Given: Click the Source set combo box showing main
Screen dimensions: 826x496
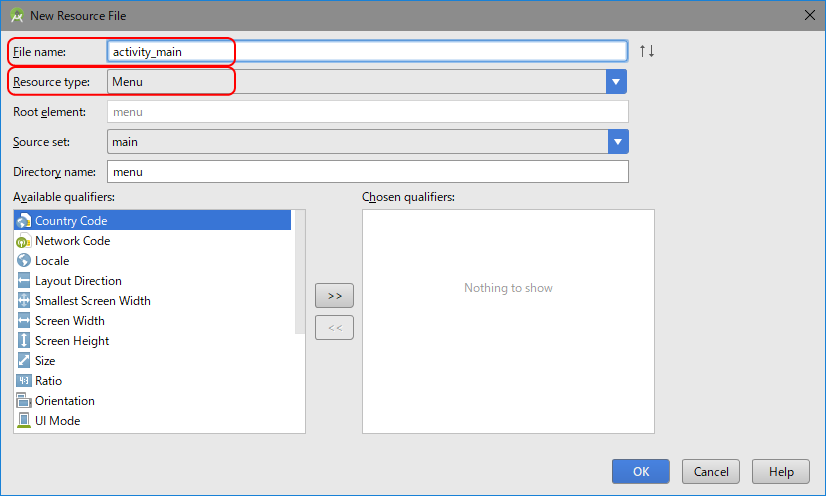Looking at the screenshot, I should click(x=368, y=142).
